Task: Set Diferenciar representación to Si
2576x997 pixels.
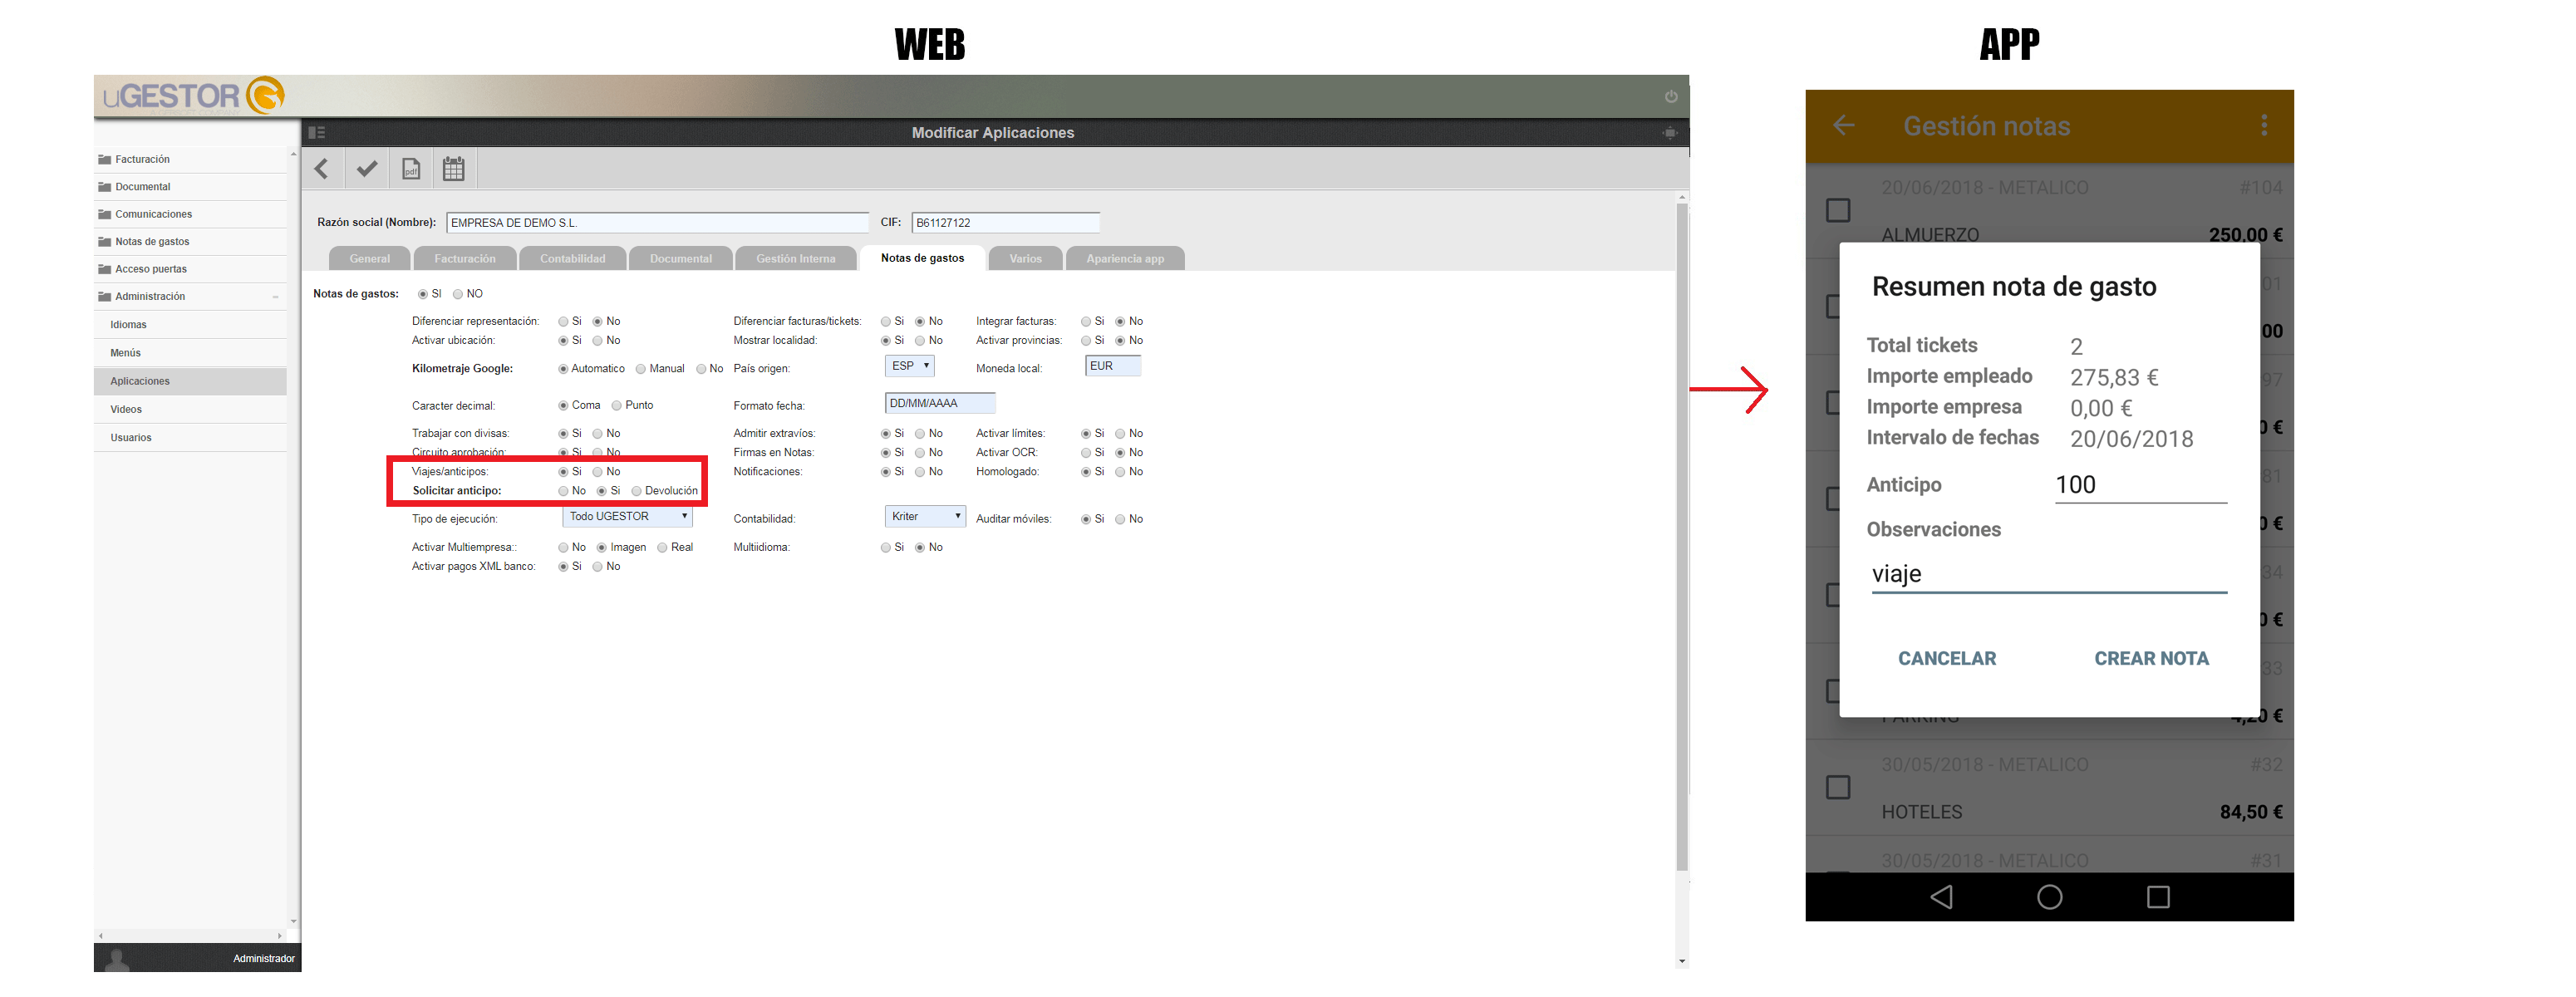Action: 563,322
